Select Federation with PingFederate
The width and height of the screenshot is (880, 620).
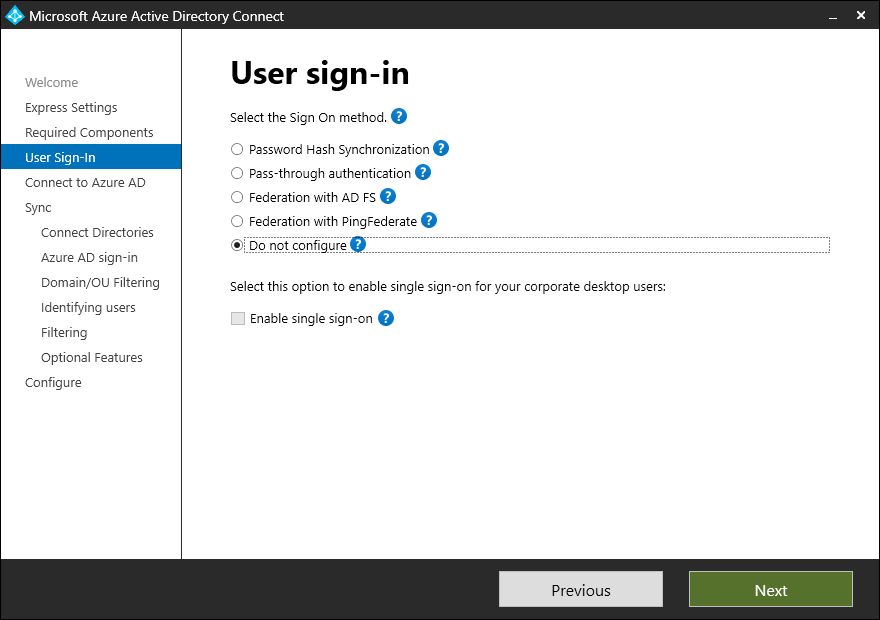(236, 220)
